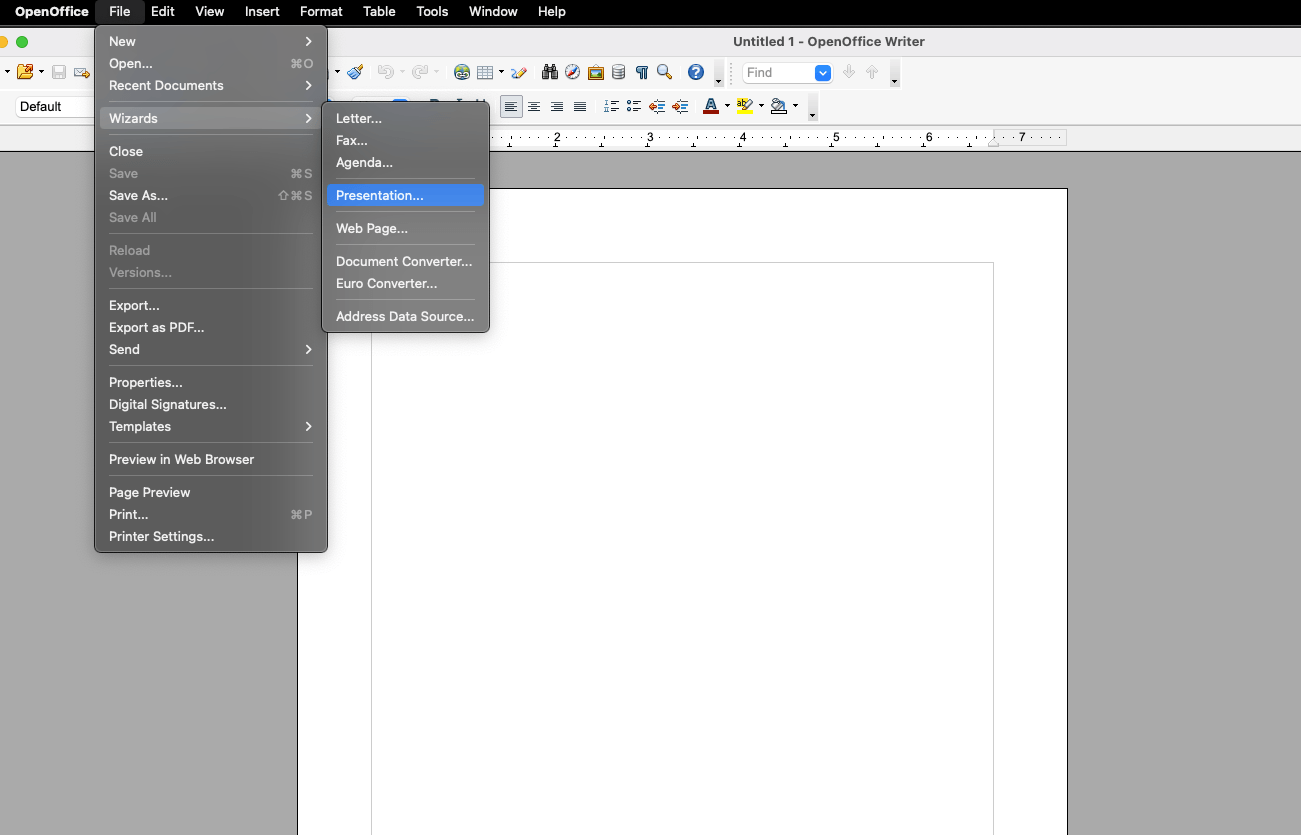Click the Increase Indent icon

click(x=681, y=106)
